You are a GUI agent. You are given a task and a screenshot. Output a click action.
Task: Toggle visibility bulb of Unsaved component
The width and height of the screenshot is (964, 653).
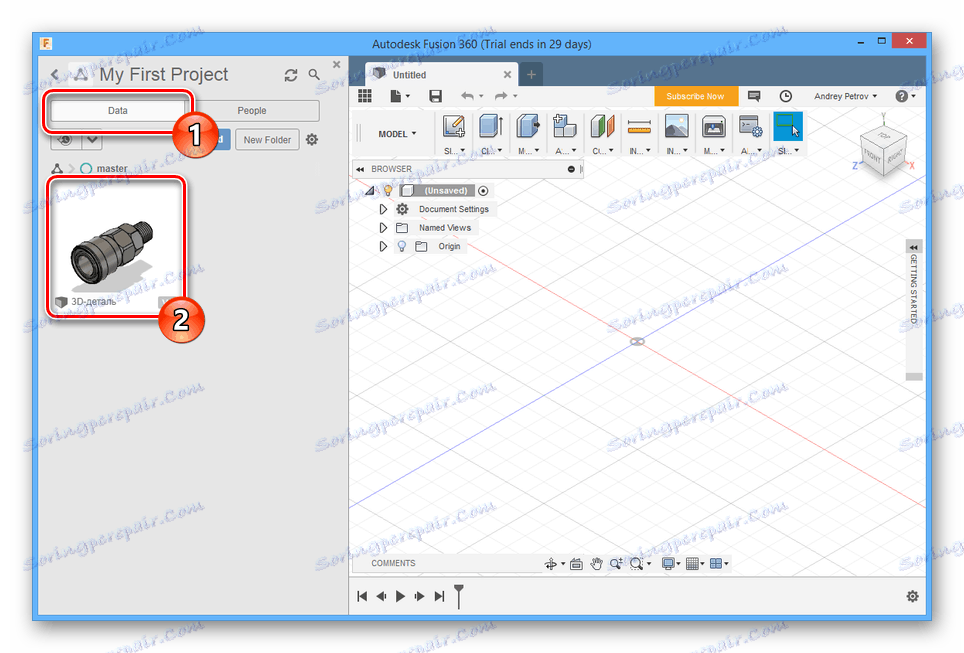pos(388,191)
